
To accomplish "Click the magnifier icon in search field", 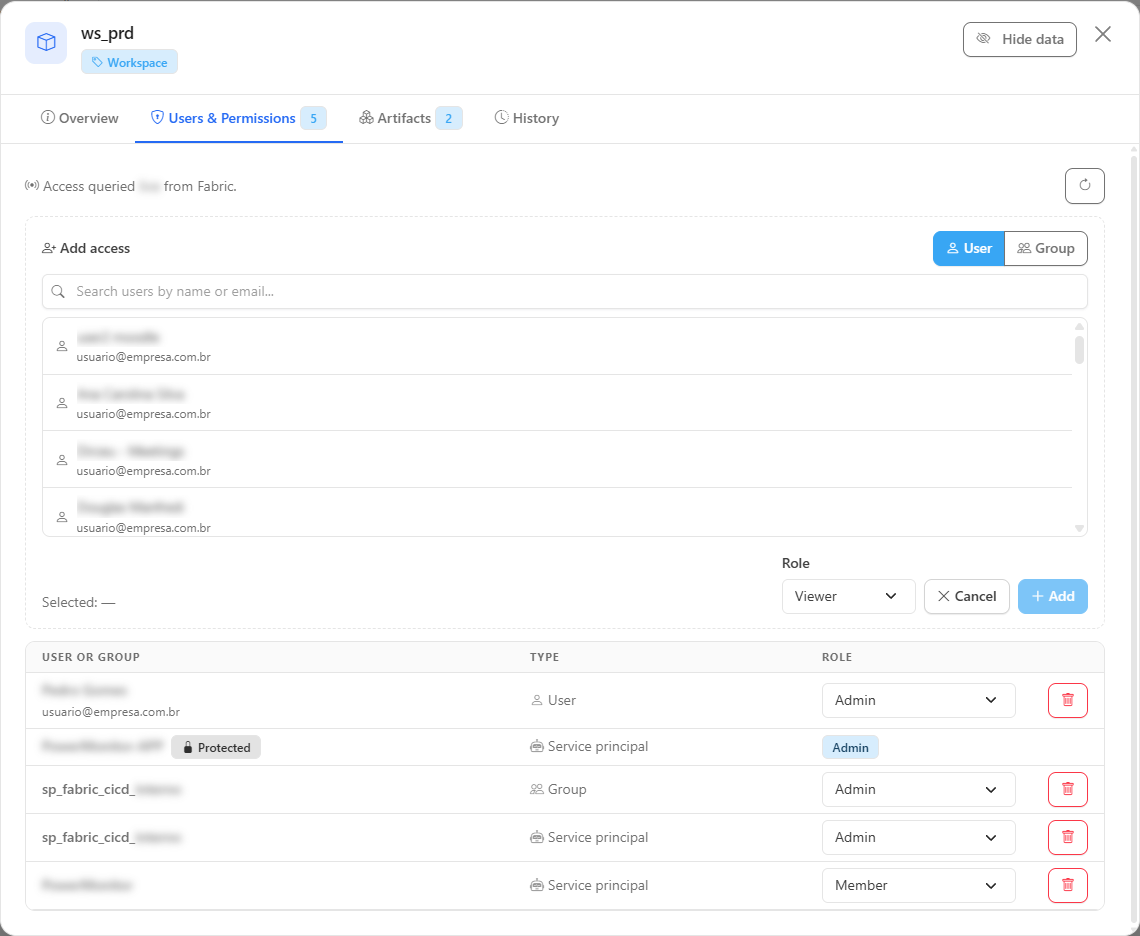I will [58, 292].
